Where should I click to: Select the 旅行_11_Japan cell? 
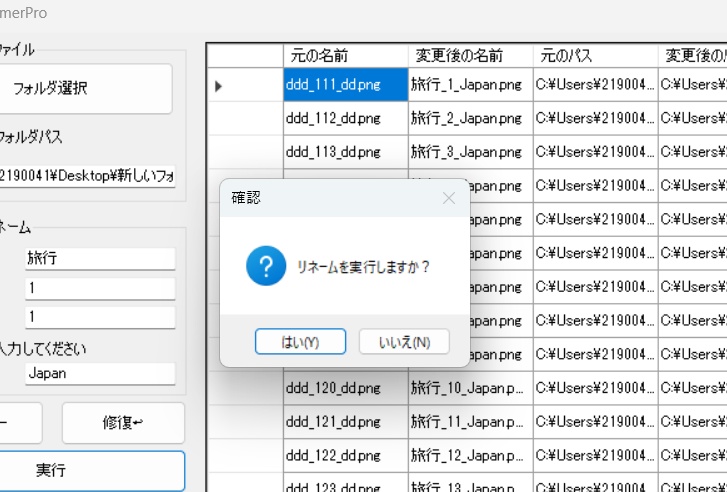coord(471,422)
